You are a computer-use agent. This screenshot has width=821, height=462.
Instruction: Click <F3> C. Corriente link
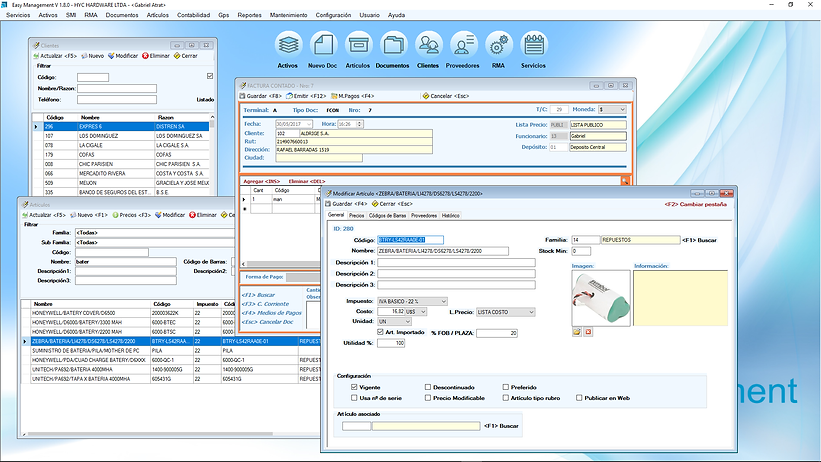pos(265,304)
